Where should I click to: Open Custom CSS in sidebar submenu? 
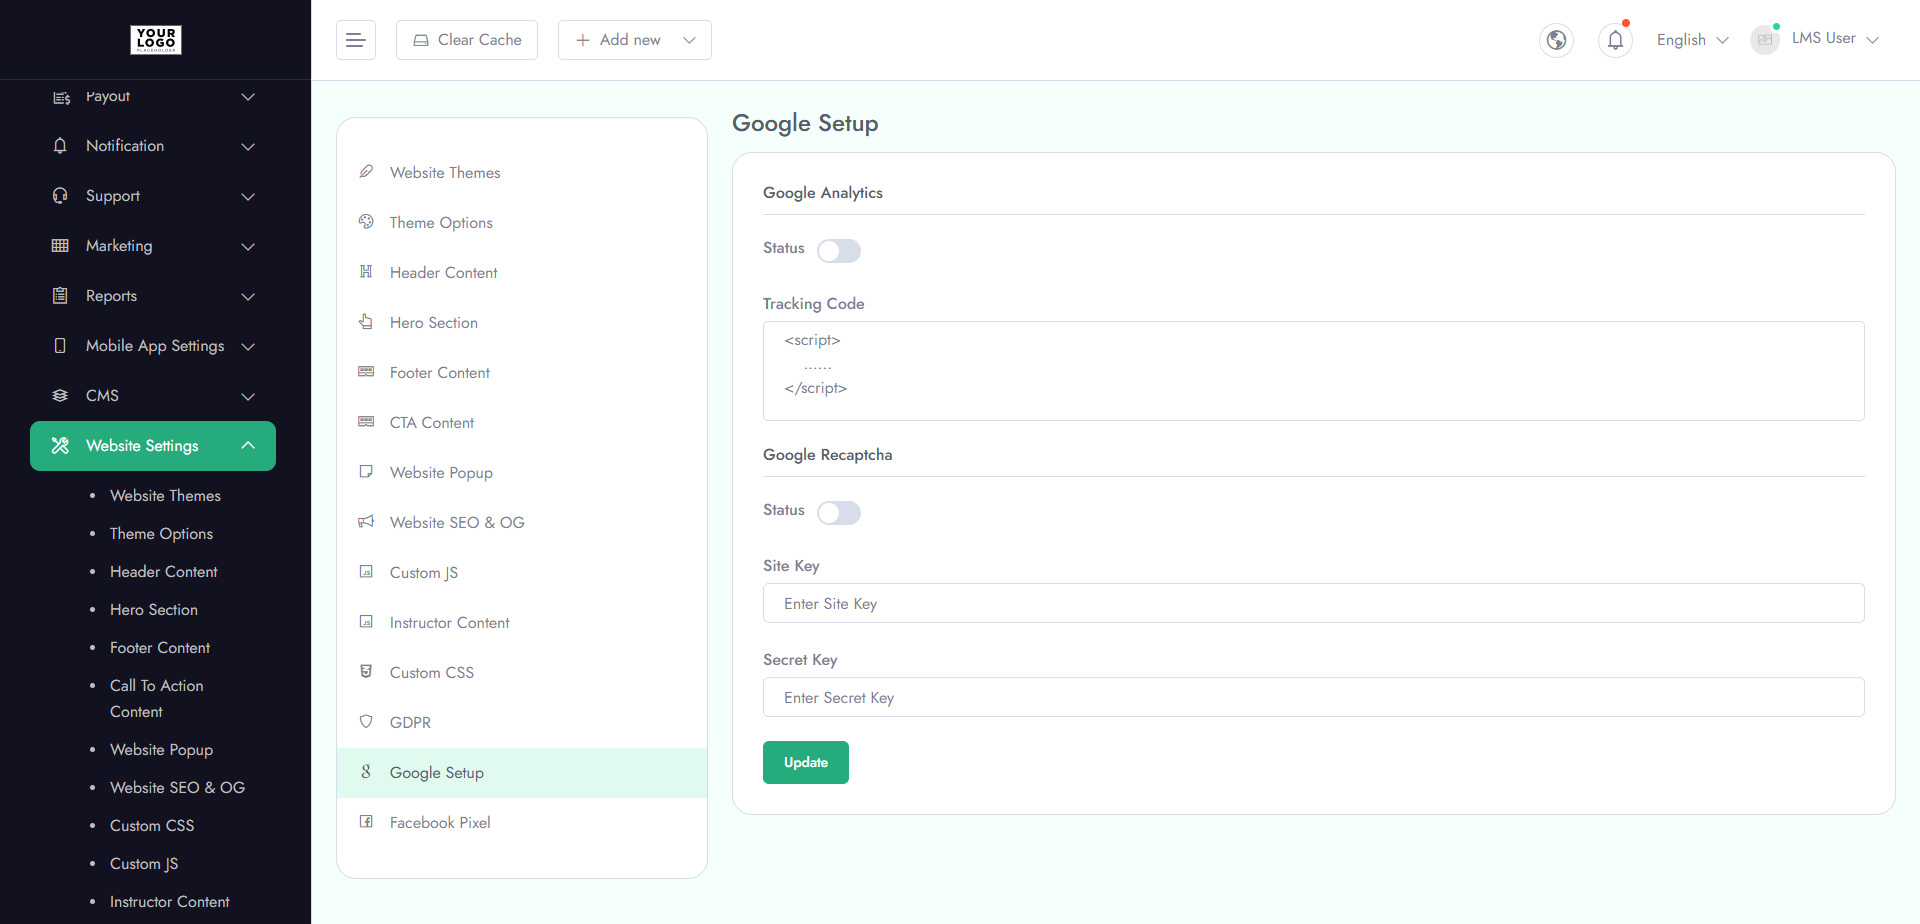[152, 826]
